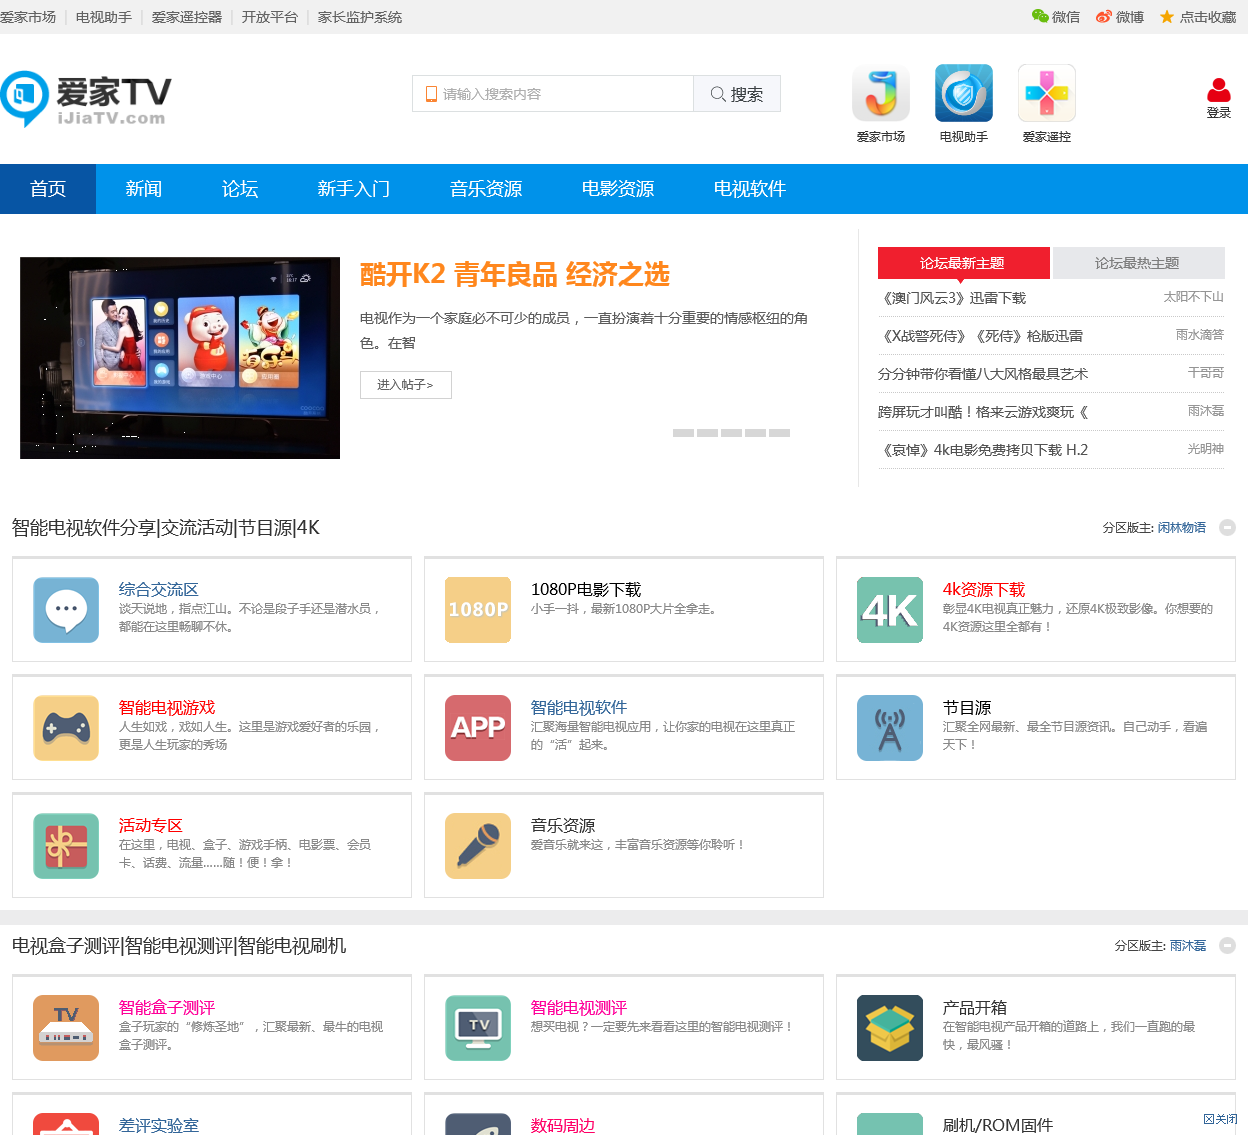Image resolution: width=1248 pixels, height=1135 pixels.
Task: Click the 爱家TV site logo
Action: point(86,98)
